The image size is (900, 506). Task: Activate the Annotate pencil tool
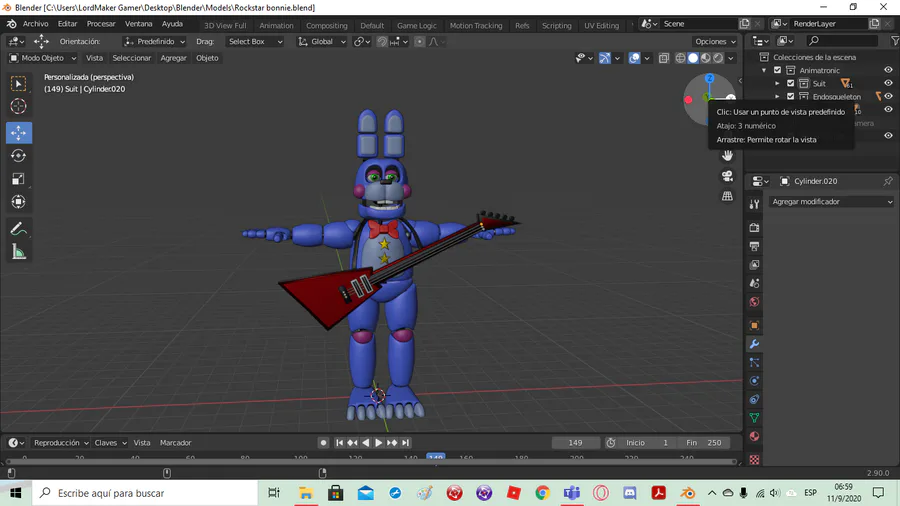[18, 229]
